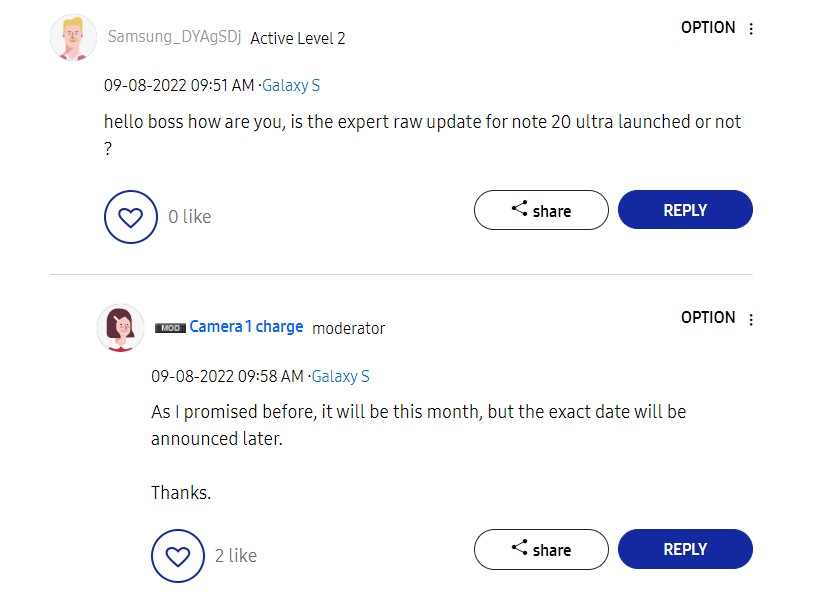The height and width of the screenshot is (601, 831).
Task: Like the moderator's reply with heart icon
Action: 178,556
